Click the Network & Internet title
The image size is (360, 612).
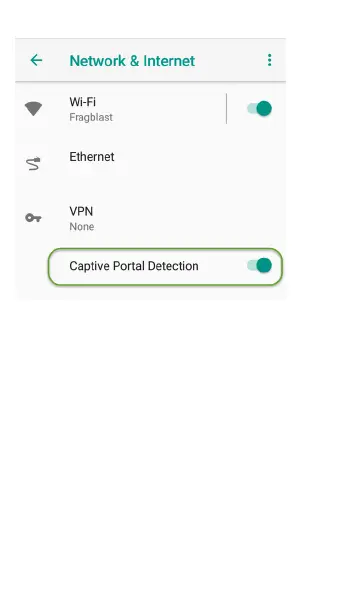point(132,60)
